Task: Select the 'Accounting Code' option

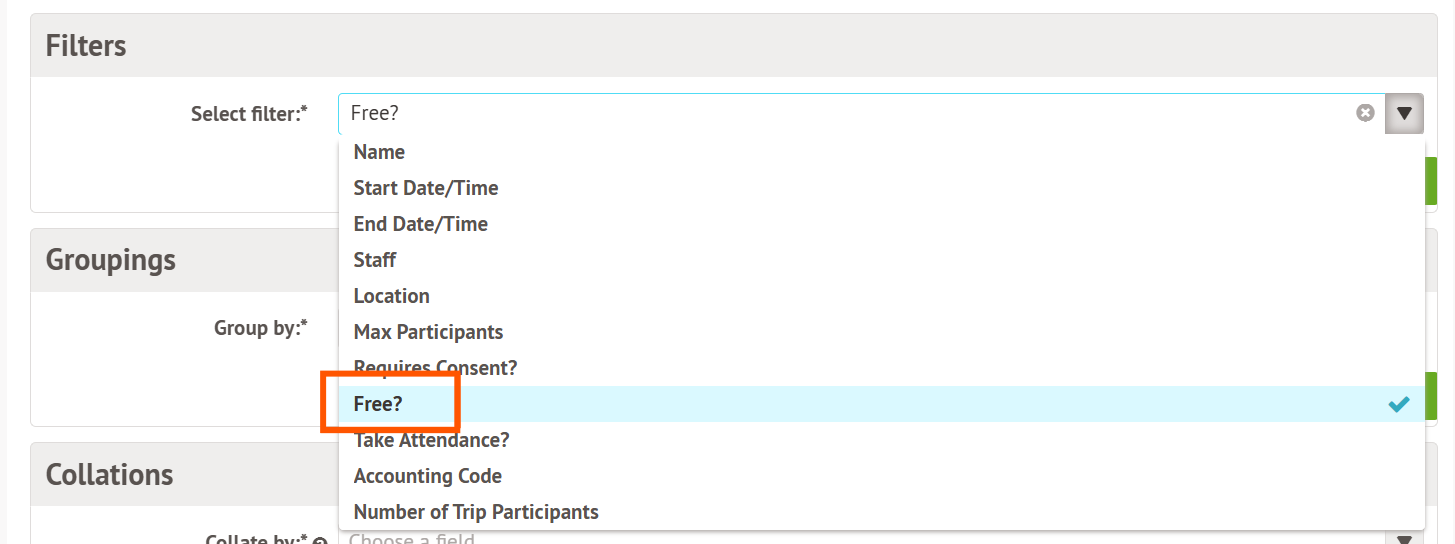Action: click(x=427, y=476)
